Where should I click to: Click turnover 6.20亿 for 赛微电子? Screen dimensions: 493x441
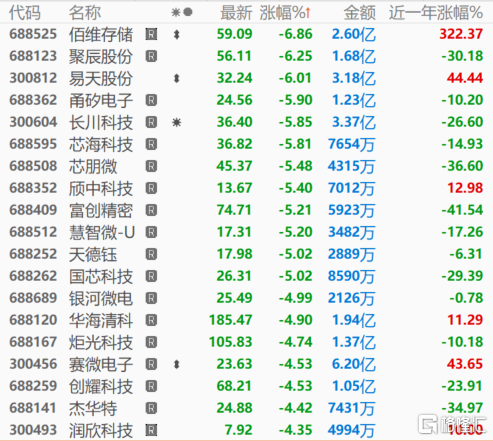pyautogui.click(x=354, y=364)
